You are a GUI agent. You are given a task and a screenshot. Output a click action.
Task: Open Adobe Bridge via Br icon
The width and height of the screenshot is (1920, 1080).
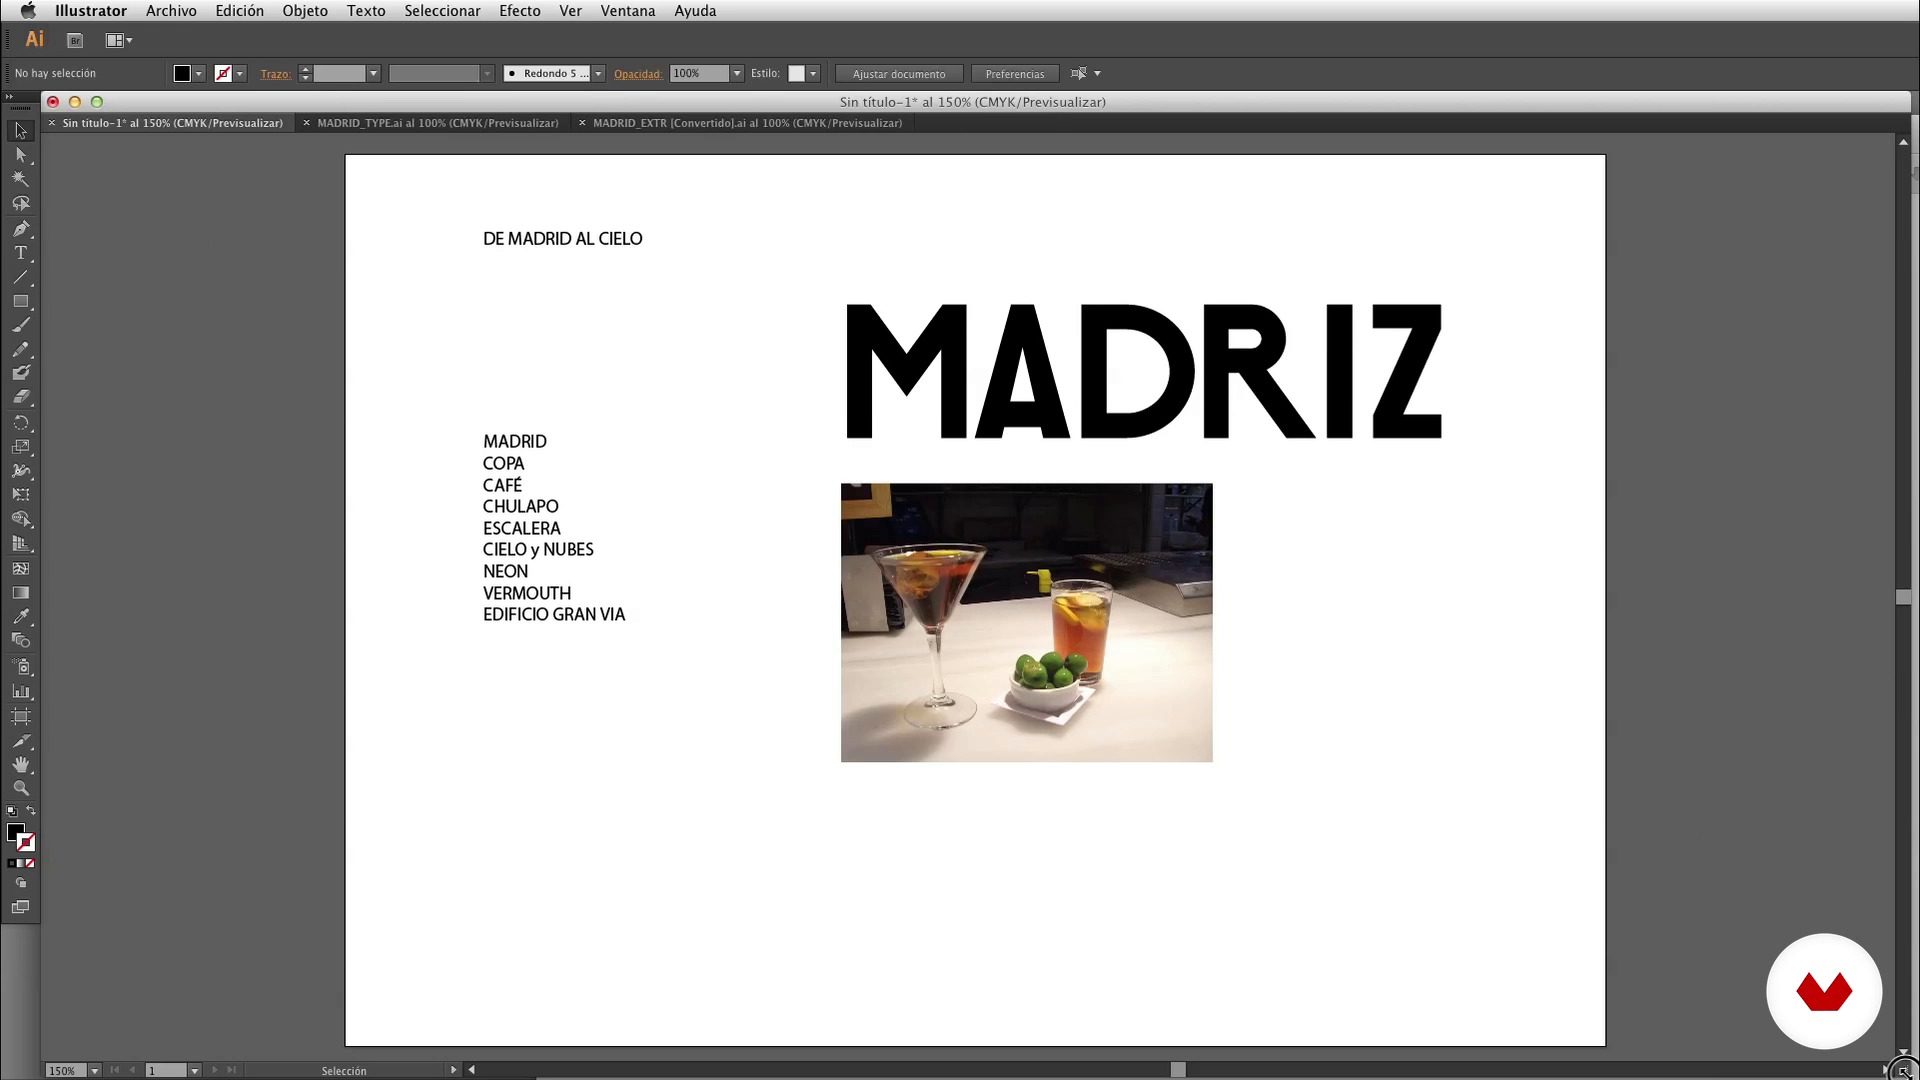pyautogui.click(x=75, y=41)
